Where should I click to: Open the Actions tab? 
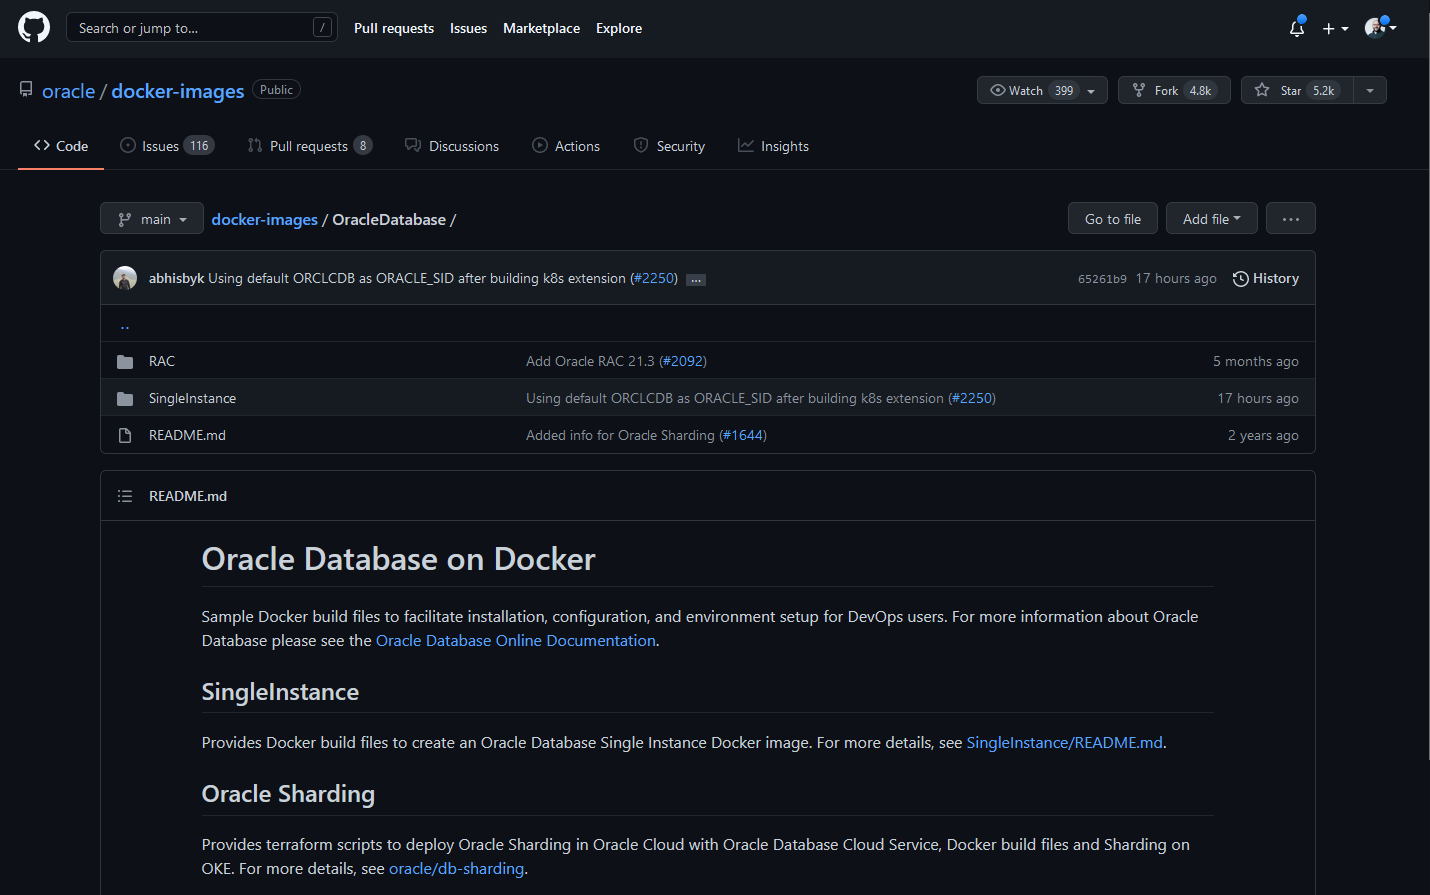point(566,146)
